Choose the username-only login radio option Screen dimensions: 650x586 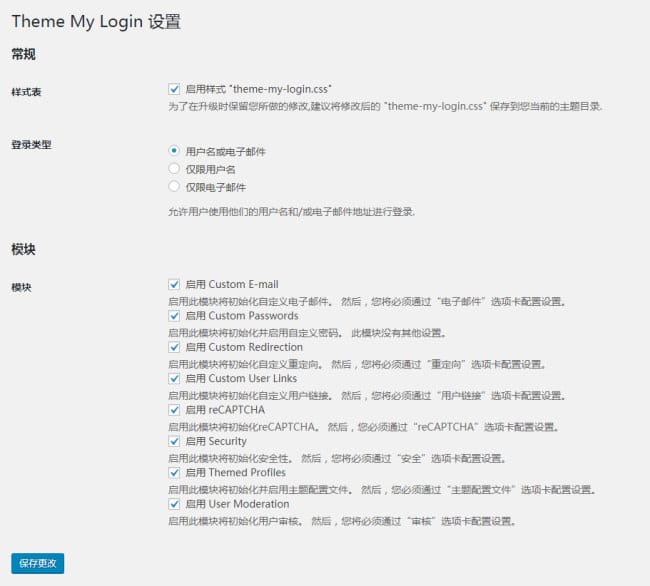pyautogui.click(x=174, y=168)
